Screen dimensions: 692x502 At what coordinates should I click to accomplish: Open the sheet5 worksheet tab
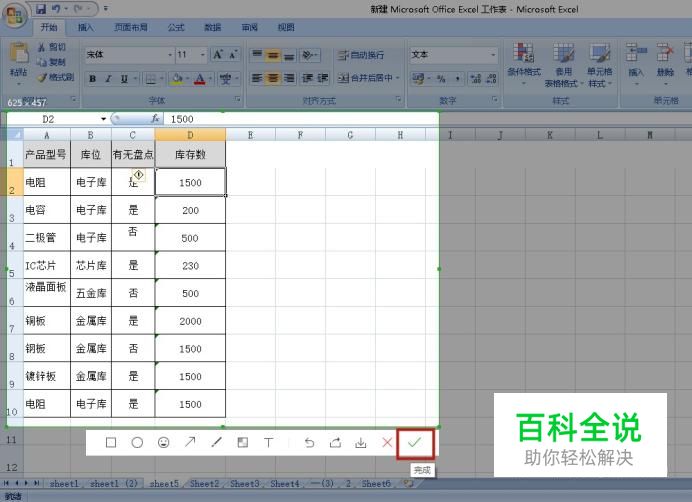[164, 484]
